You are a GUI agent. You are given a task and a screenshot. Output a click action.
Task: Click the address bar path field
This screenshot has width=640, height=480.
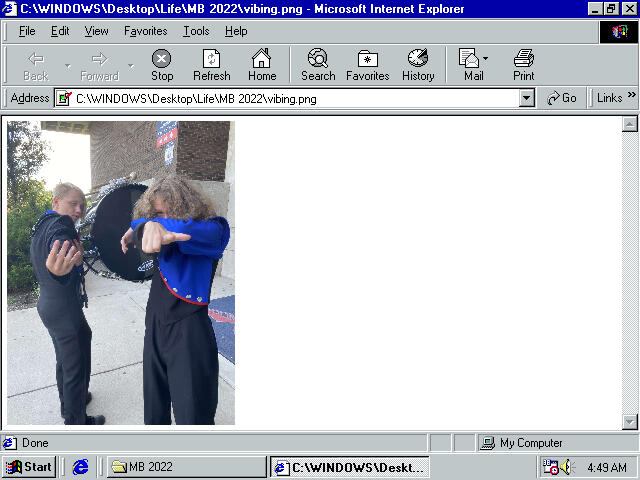click(295, 98)
